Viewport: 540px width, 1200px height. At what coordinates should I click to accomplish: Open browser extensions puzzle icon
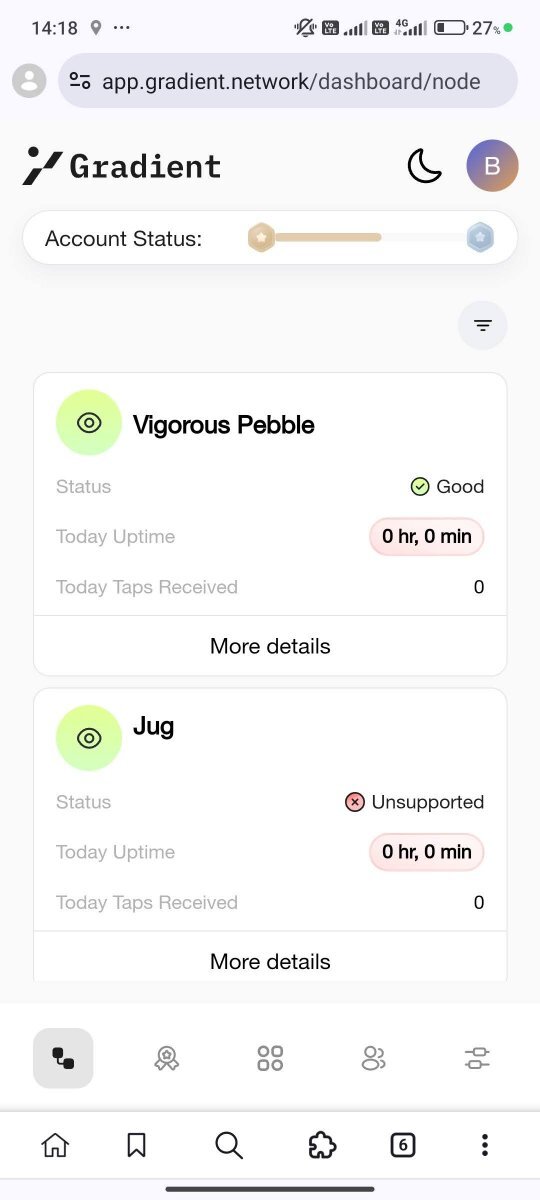[x=322, y=1145]
